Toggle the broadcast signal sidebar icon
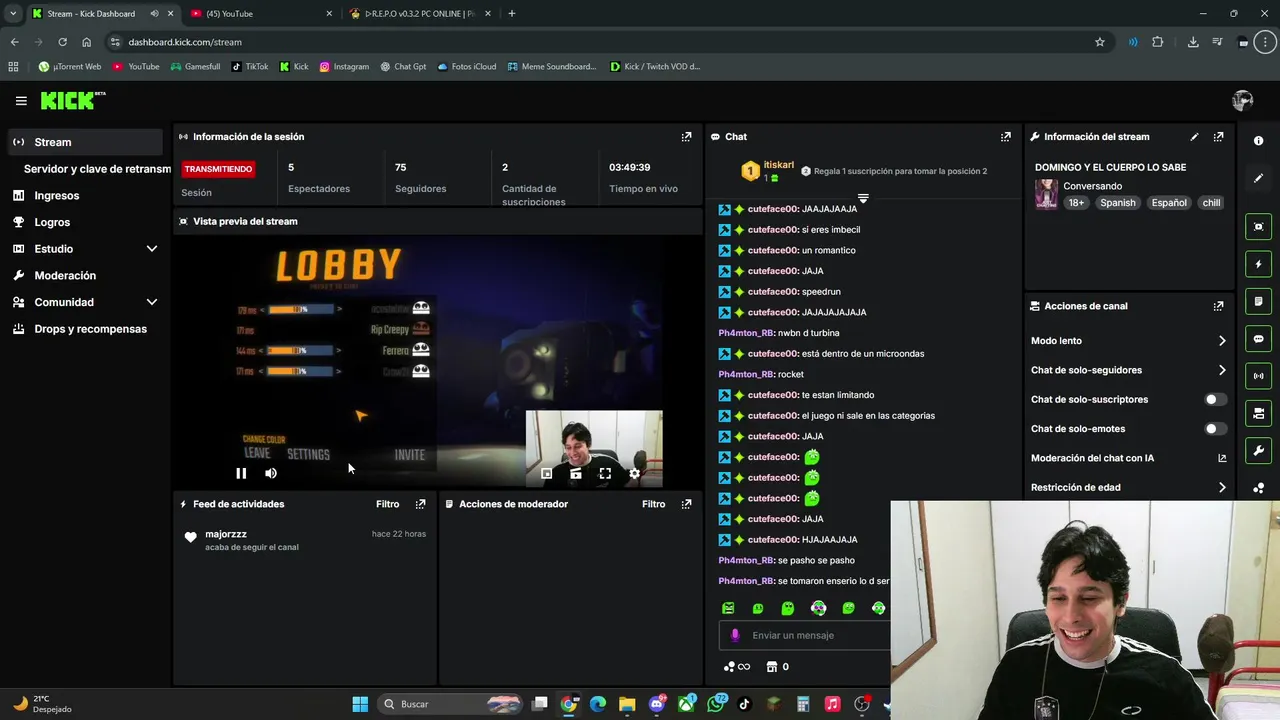Viewport: 1280px width, 720px height. click(1258, 376)
